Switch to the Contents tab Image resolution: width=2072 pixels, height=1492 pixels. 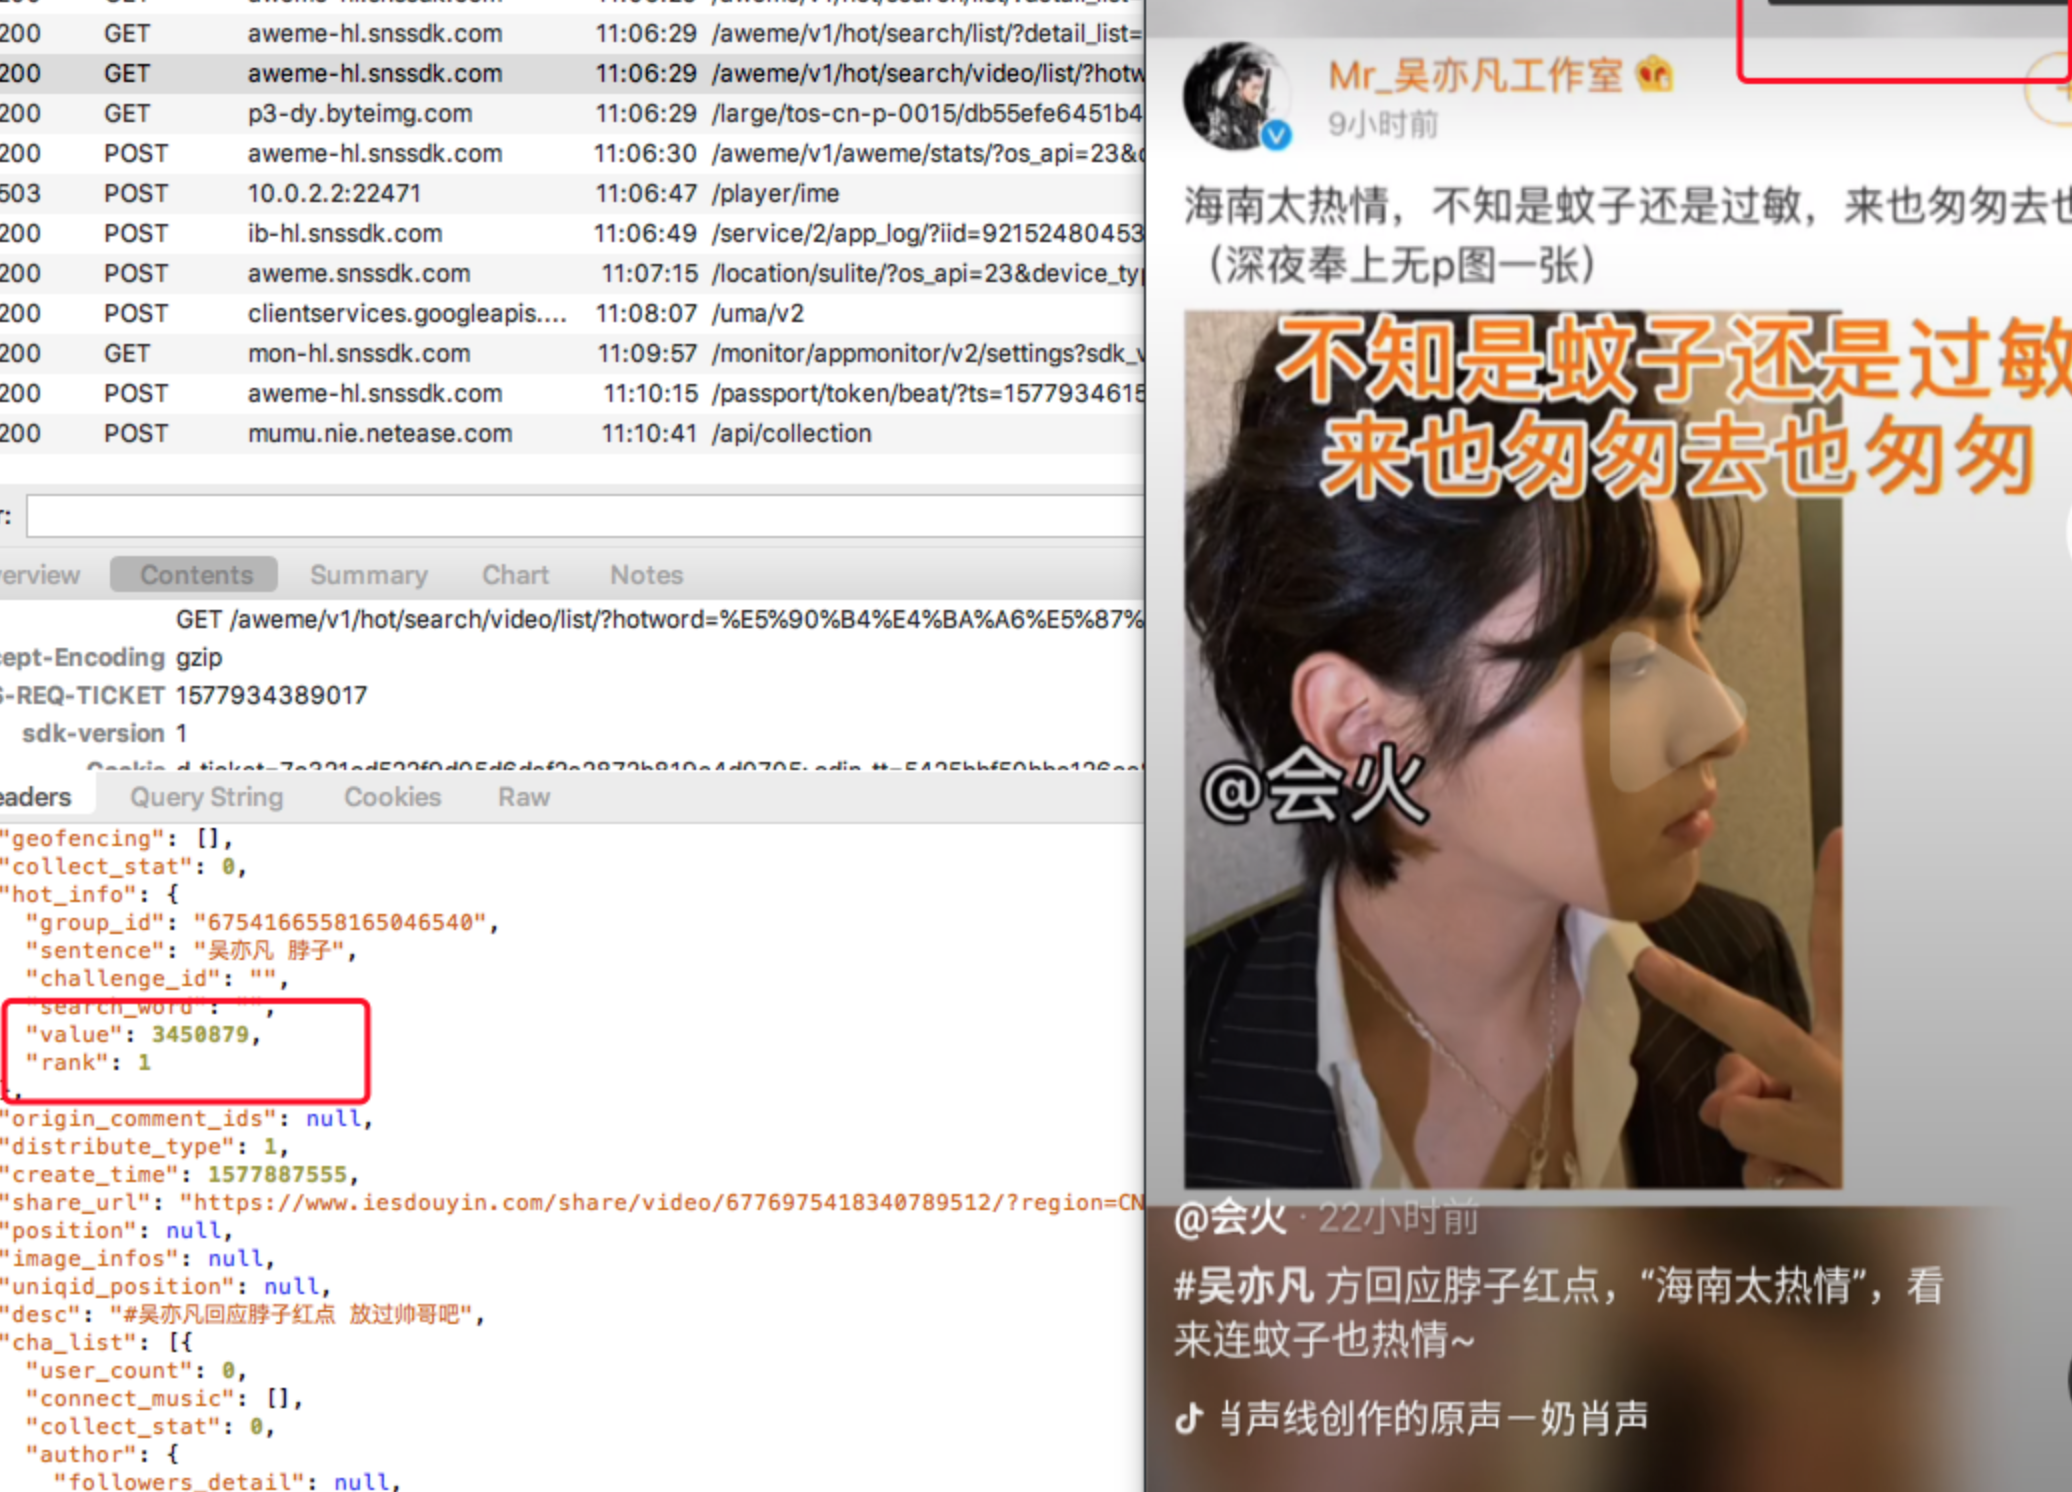pyautogui.click(x=195, y=575)
